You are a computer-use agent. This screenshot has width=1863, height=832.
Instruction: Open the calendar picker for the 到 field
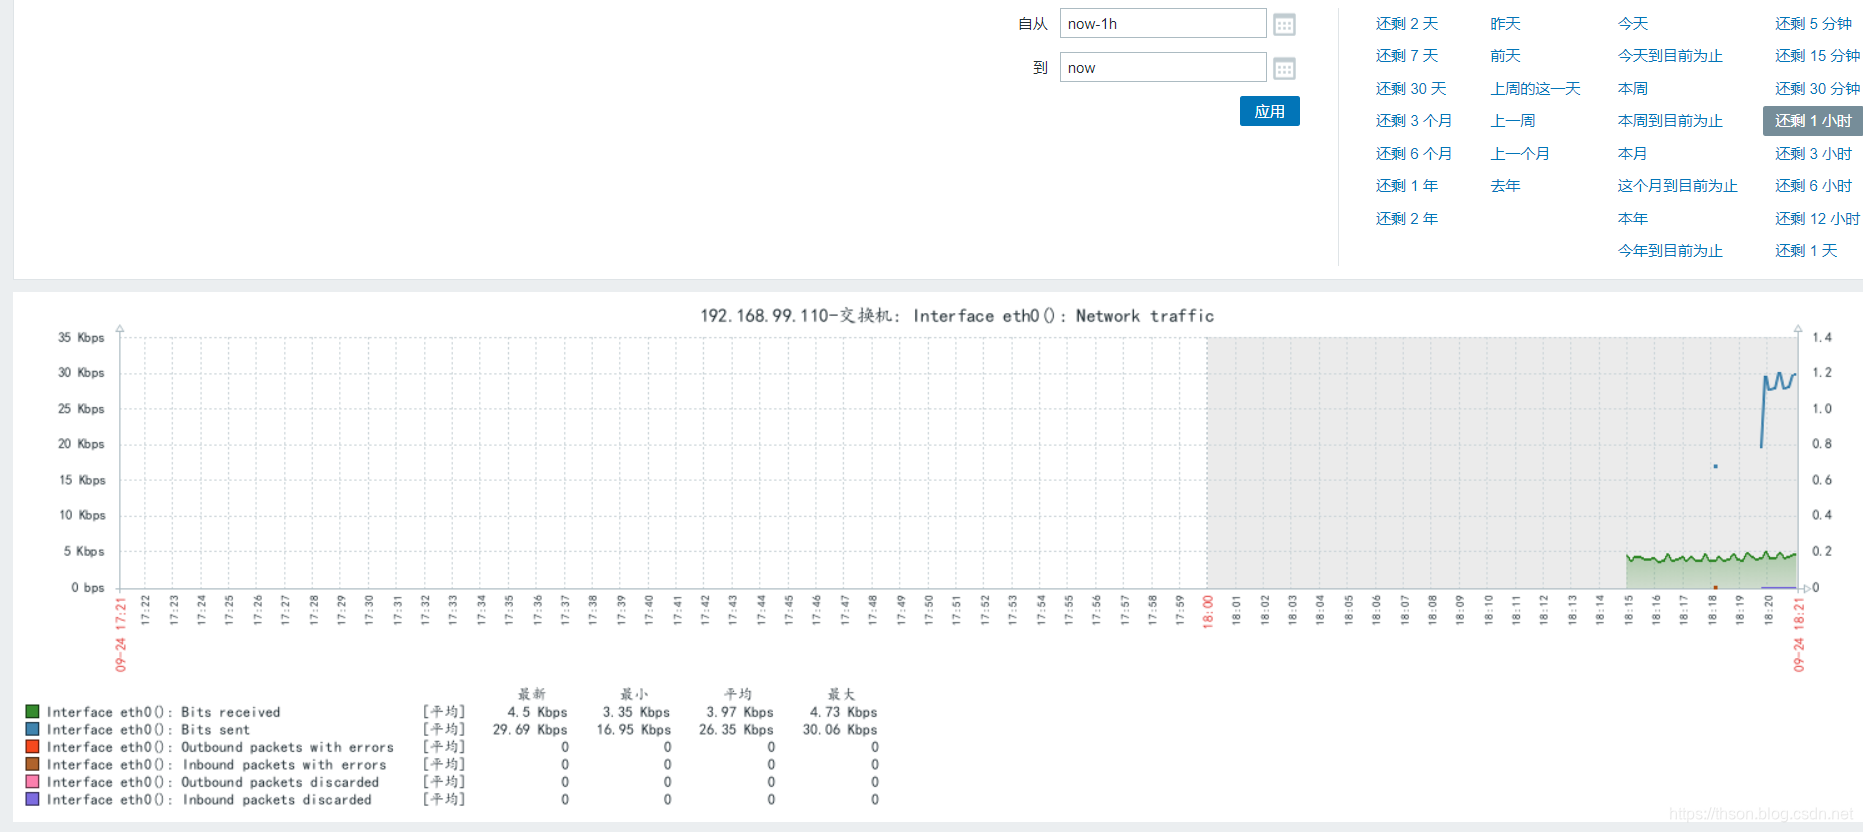pos(1284,68)
